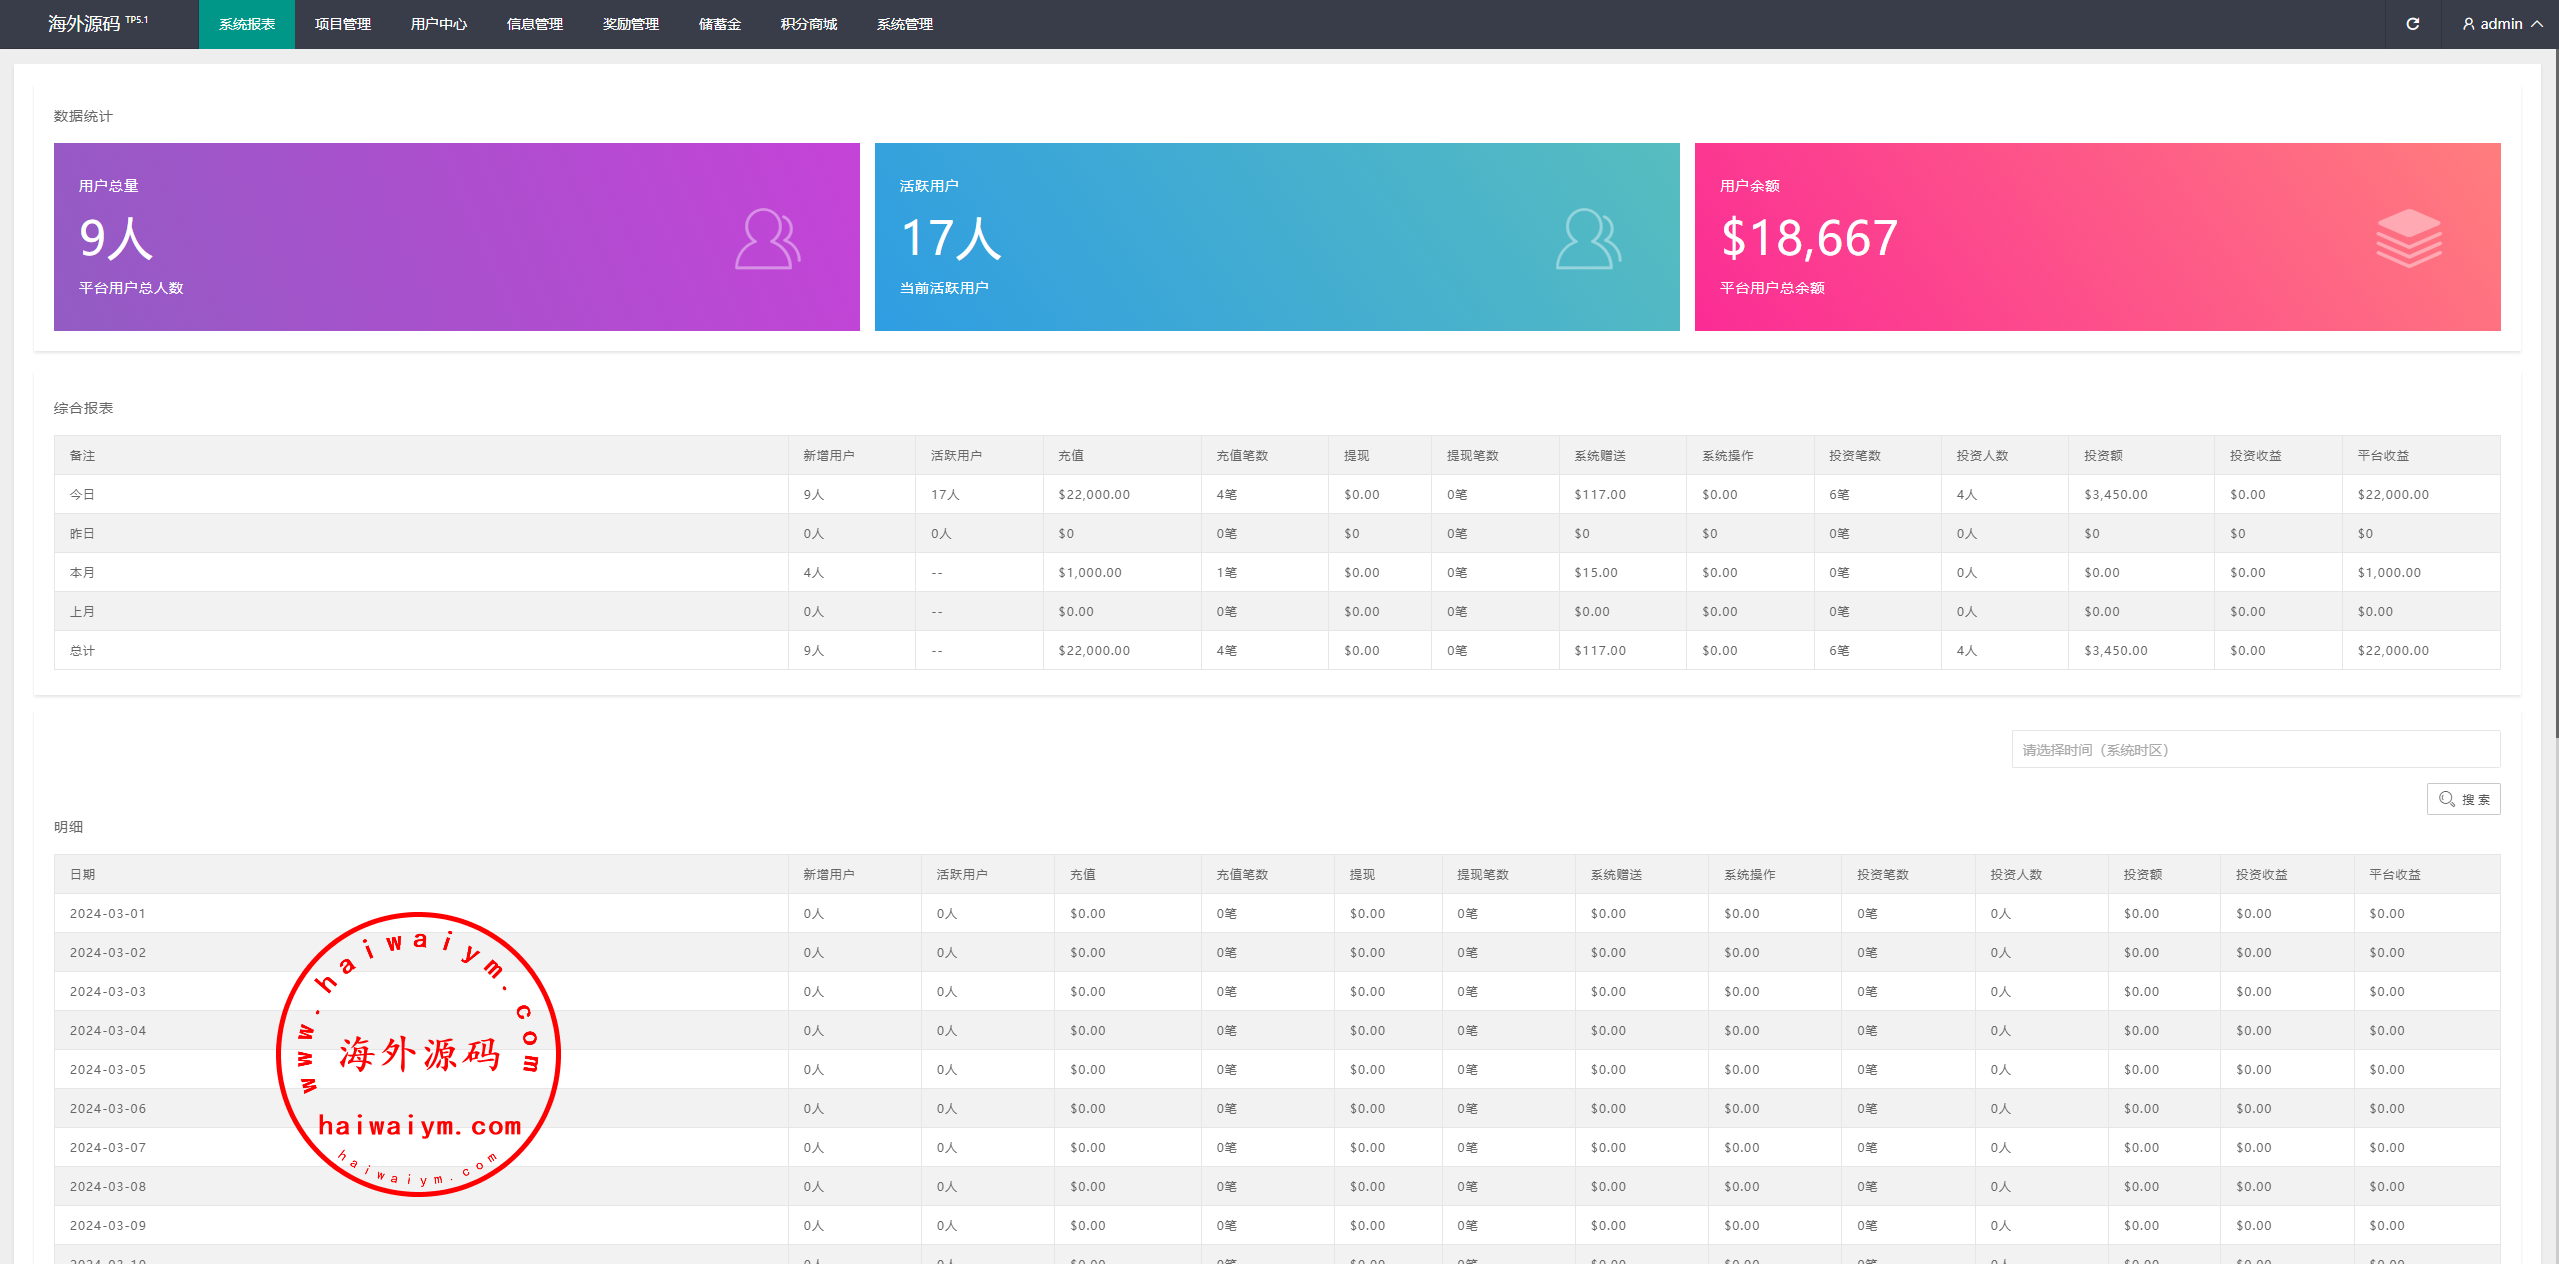Screen dimensions: 2559x1264
Task: Click users icon in 用户总量 card
Action: (x=767, y=239)
